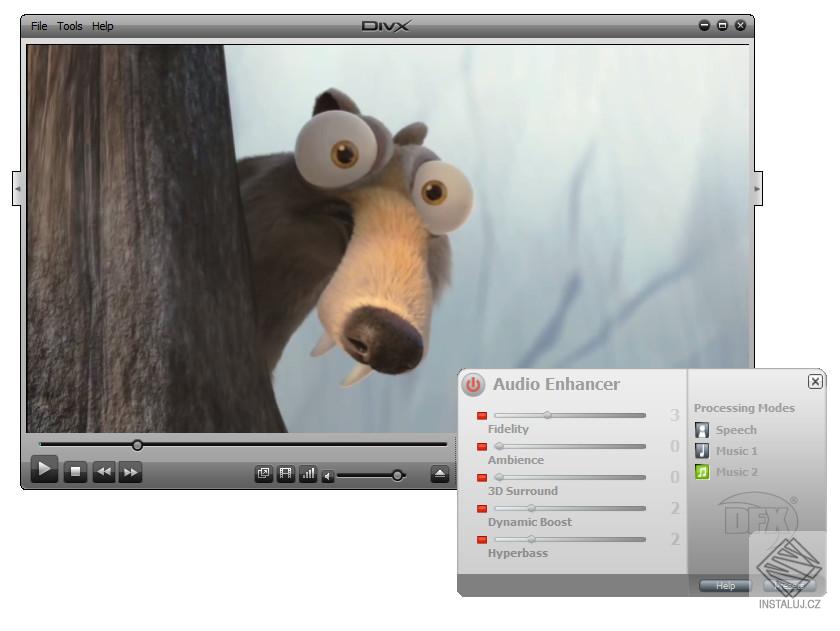This screenshot has height=631, width=840.
Task: Toggle the Dynamic Boost red enable button
Action: (x=482, y=508)
